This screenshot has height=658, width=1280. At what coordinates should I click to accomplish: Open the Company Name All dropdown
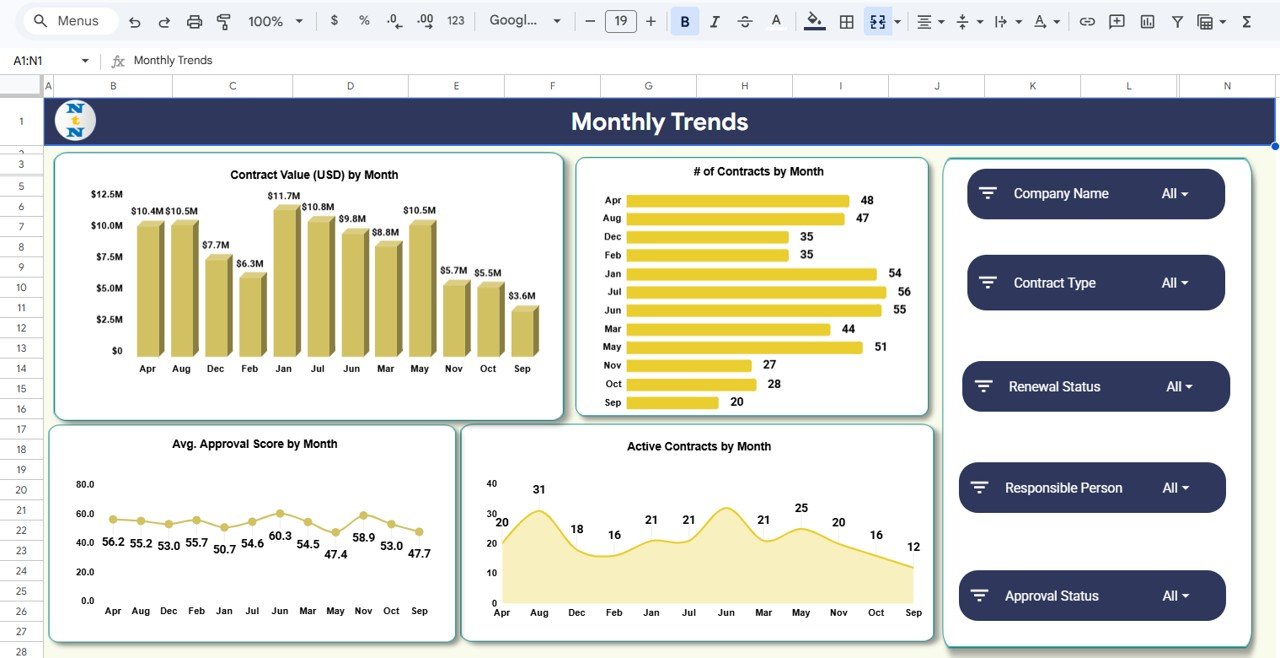(1175, 194)
